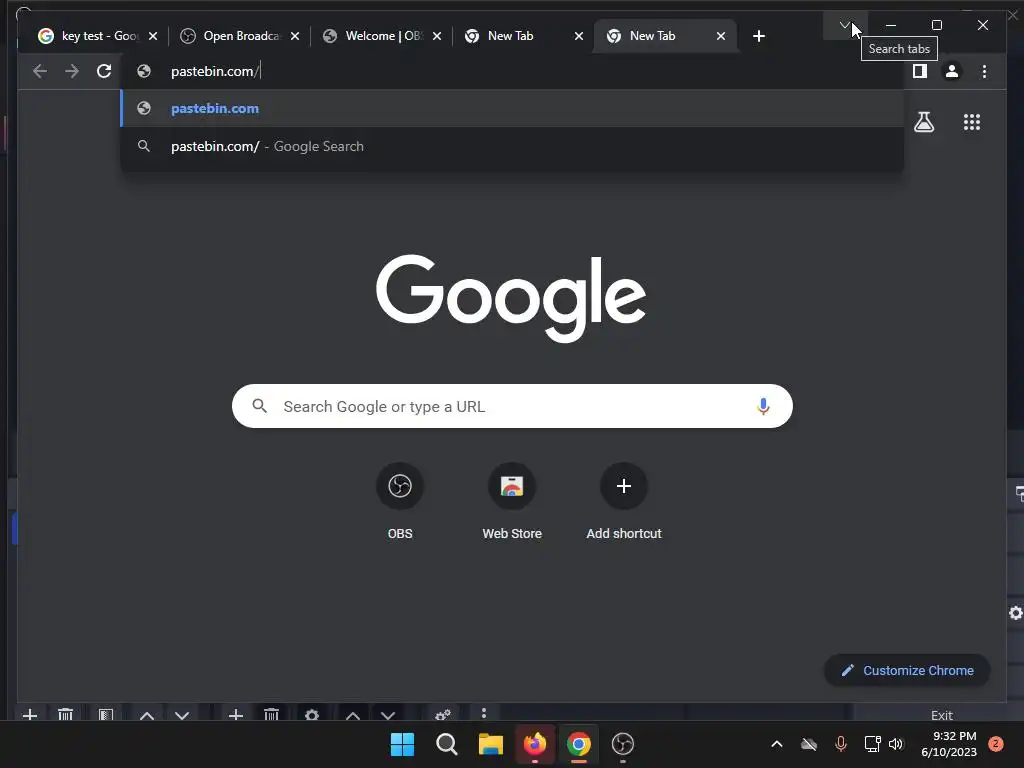Show hidden system tray icons
1024x768 pixels.
[x=776, y=744]
